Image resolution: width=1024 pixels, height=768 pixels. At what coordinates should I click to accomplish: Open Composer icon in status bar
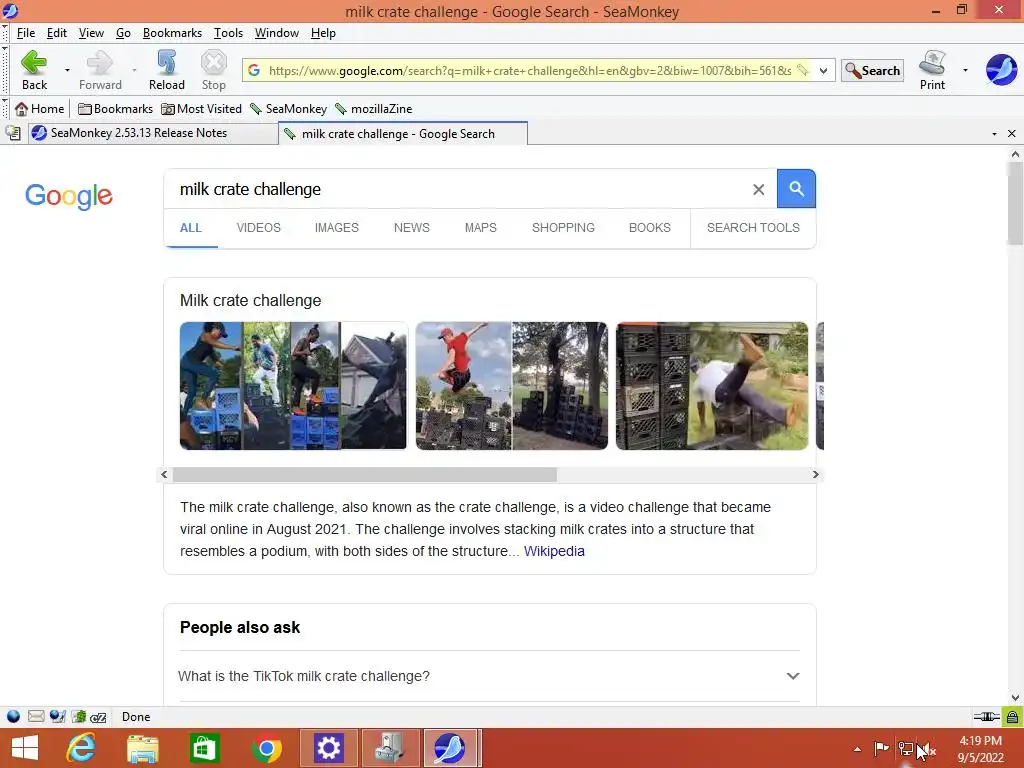tap(57, 716)
